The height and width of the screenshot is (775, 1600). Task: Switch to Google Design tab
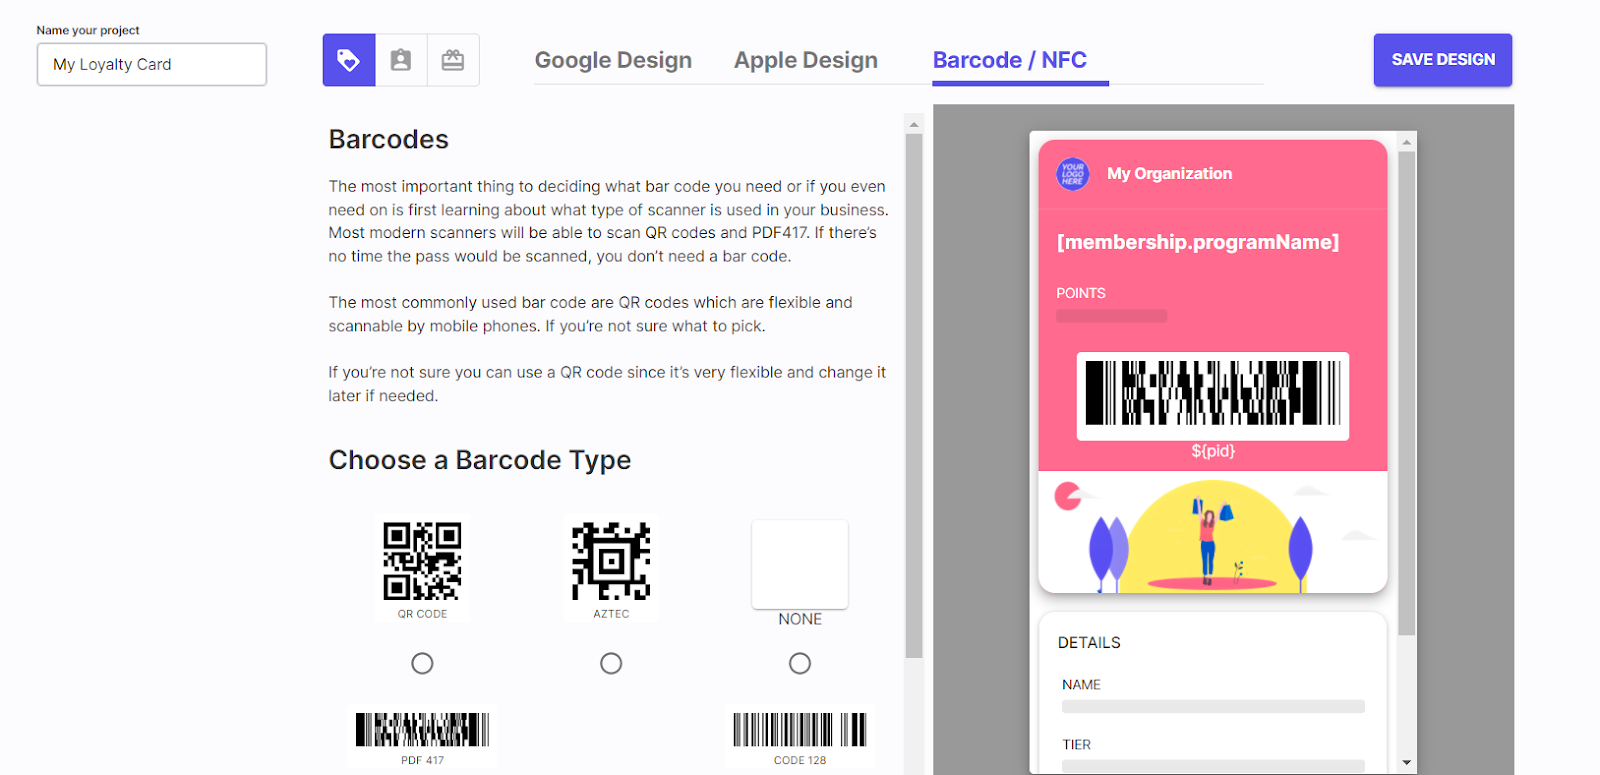613,60
